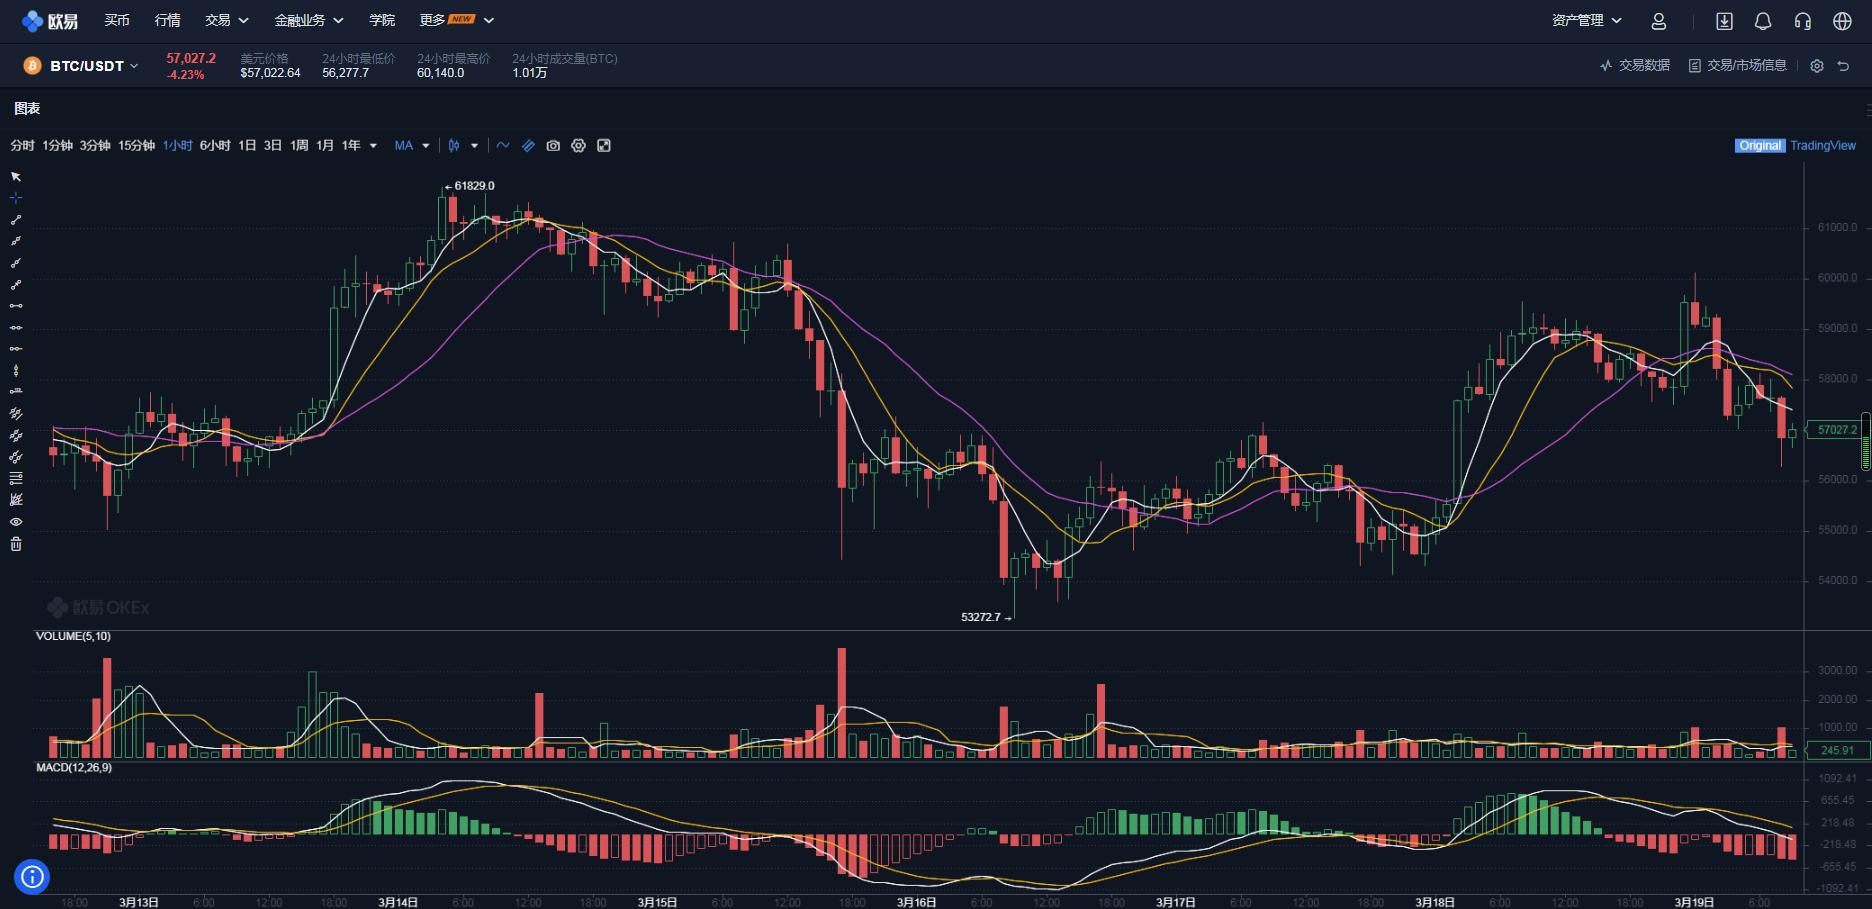This screenshot has height=909, width=1872.
Task: Click the download app icon
Action: pyautogui.click(x=1724, y=21)
